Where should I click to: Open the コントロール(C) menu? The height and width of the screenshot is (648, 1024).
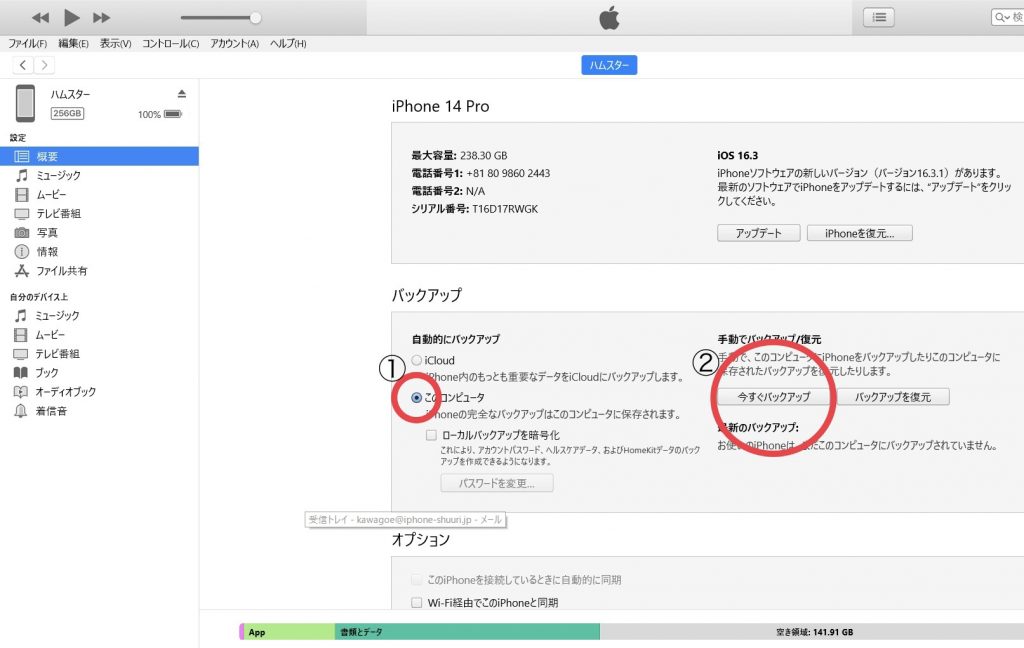170,44
